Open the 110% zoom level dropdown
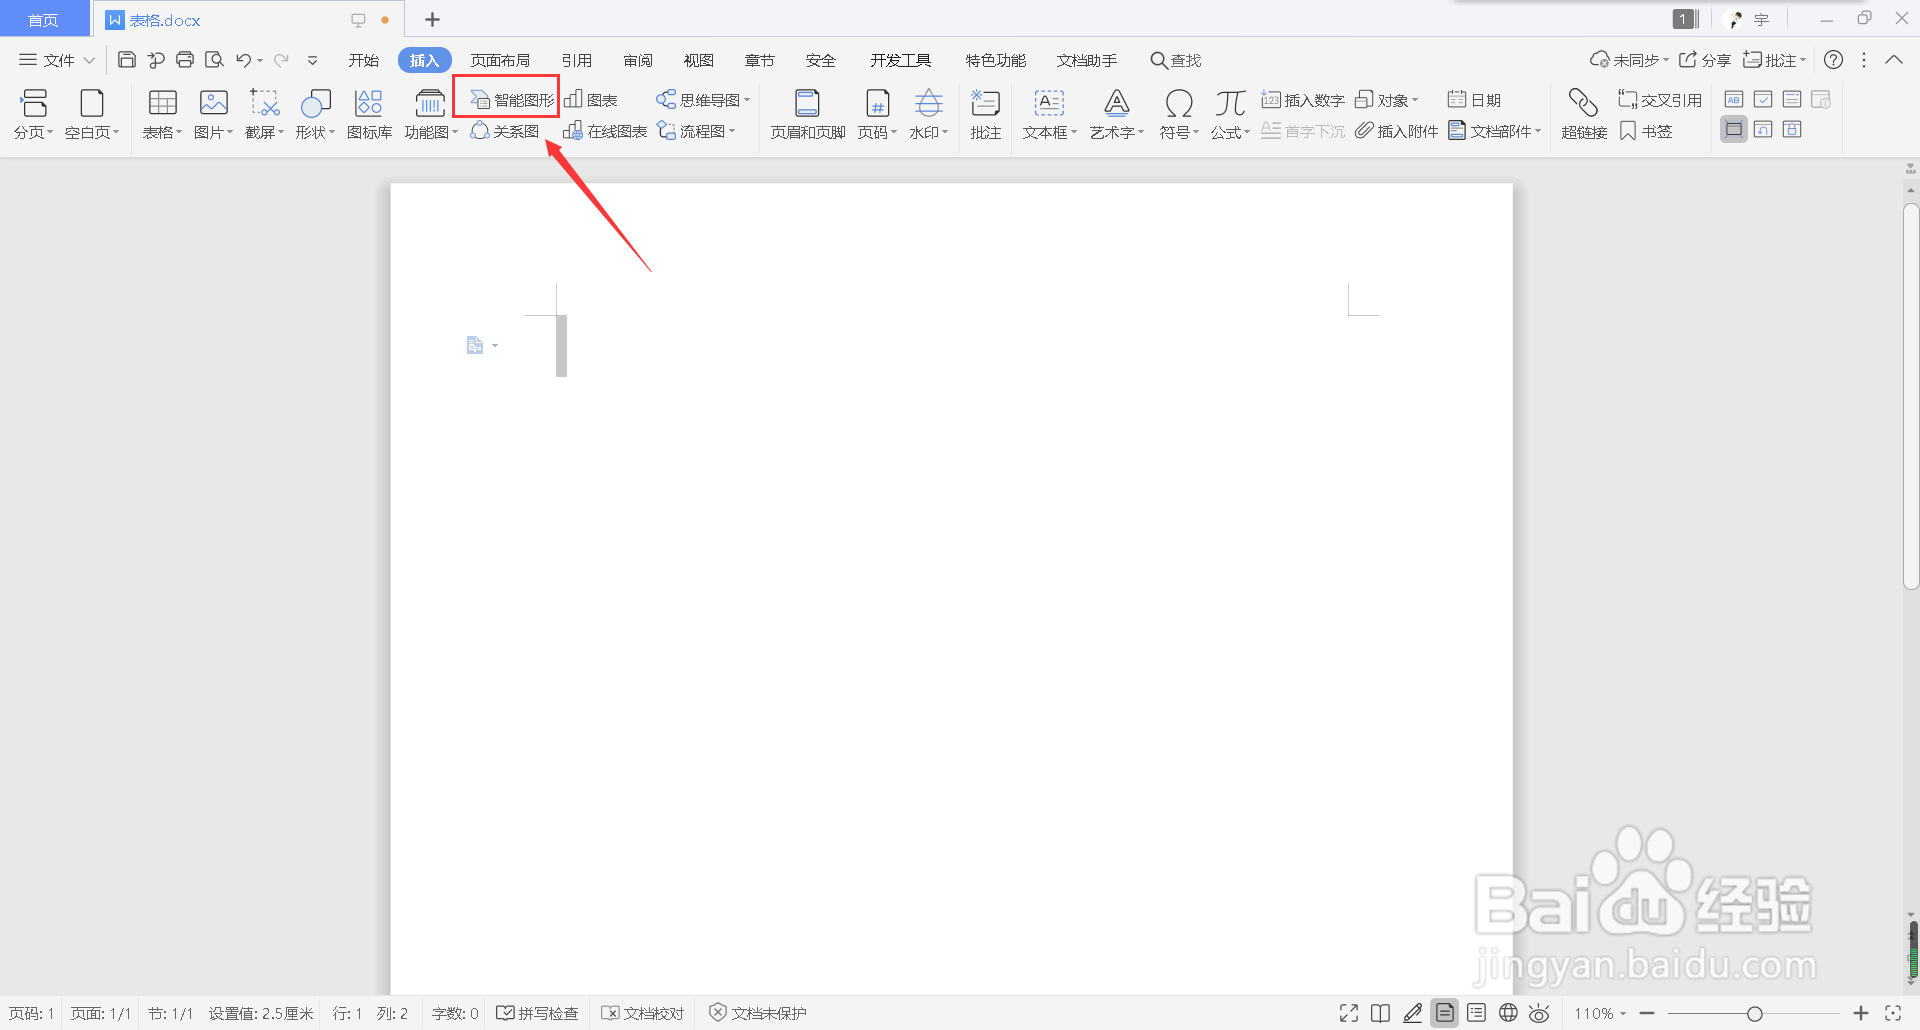 coord(1600,1013)
